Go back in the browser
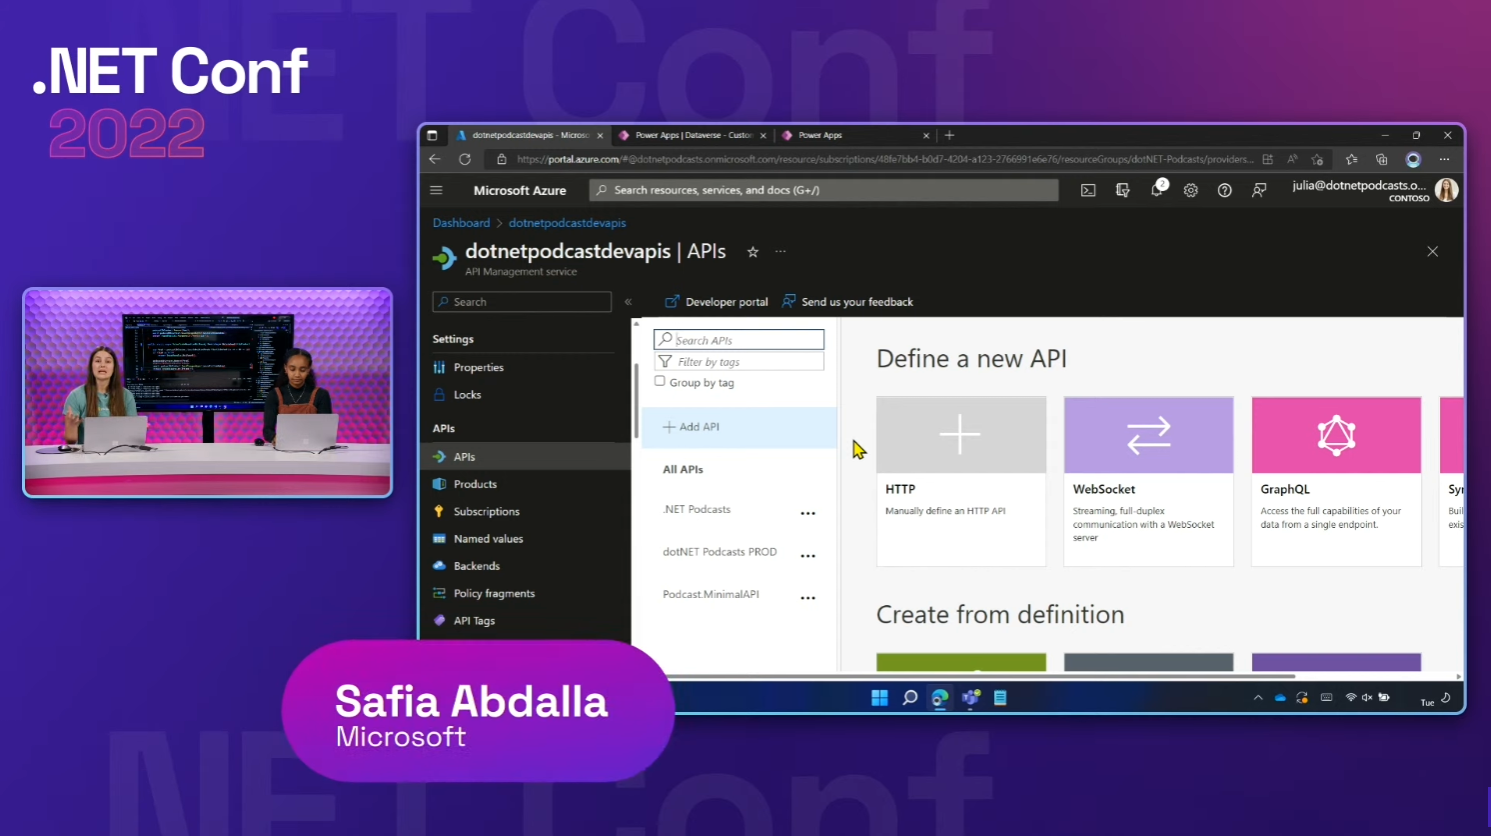The height and width of the screenshot is (836, 1491). point(435,159)
